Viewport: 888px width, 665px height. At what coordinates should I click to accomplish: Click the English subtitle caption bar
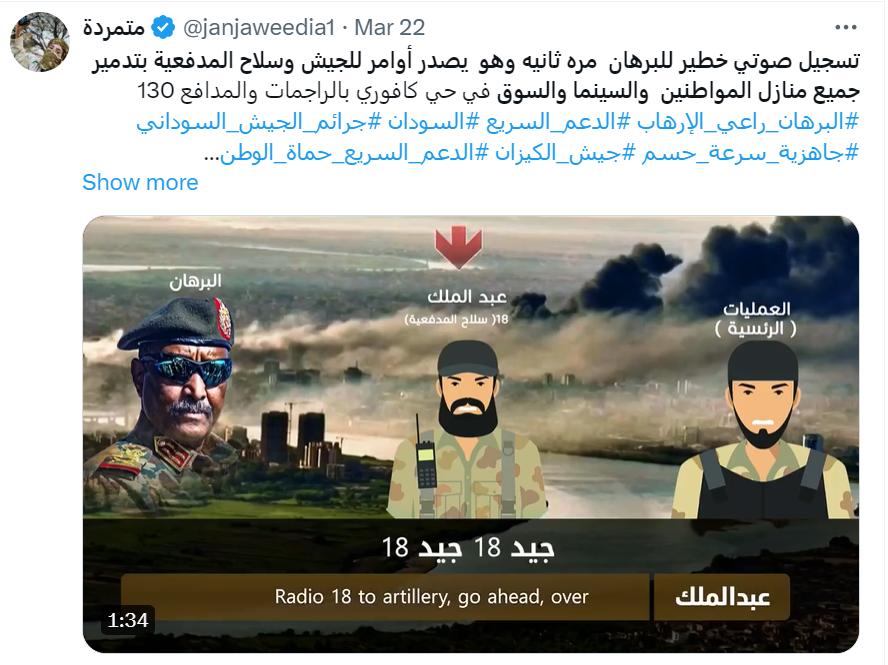(x=385, y=596)
